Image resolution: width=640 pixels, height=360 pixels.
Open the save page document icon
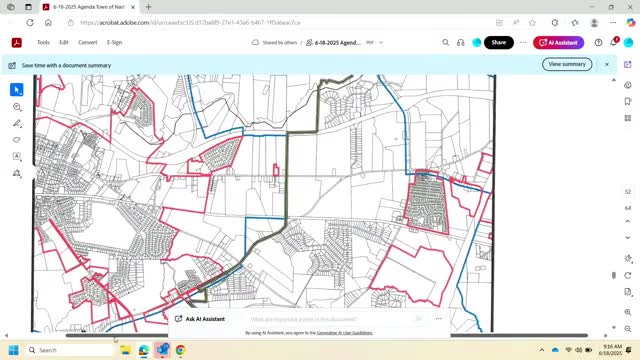click(x=628, y=292)
